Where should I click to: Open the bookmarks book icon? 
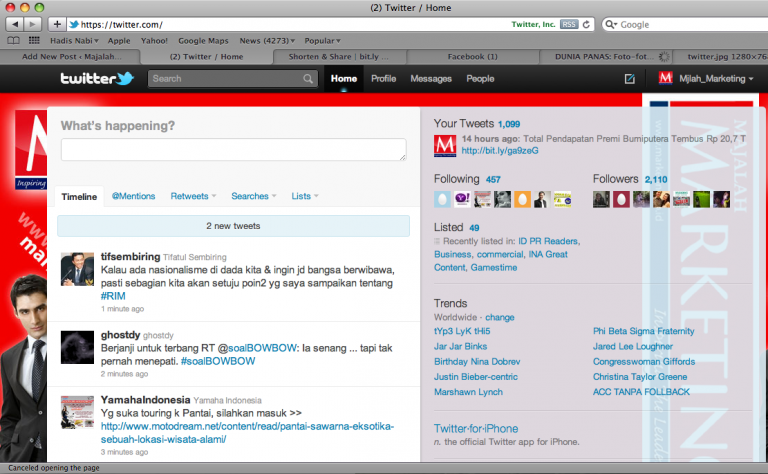13,41
